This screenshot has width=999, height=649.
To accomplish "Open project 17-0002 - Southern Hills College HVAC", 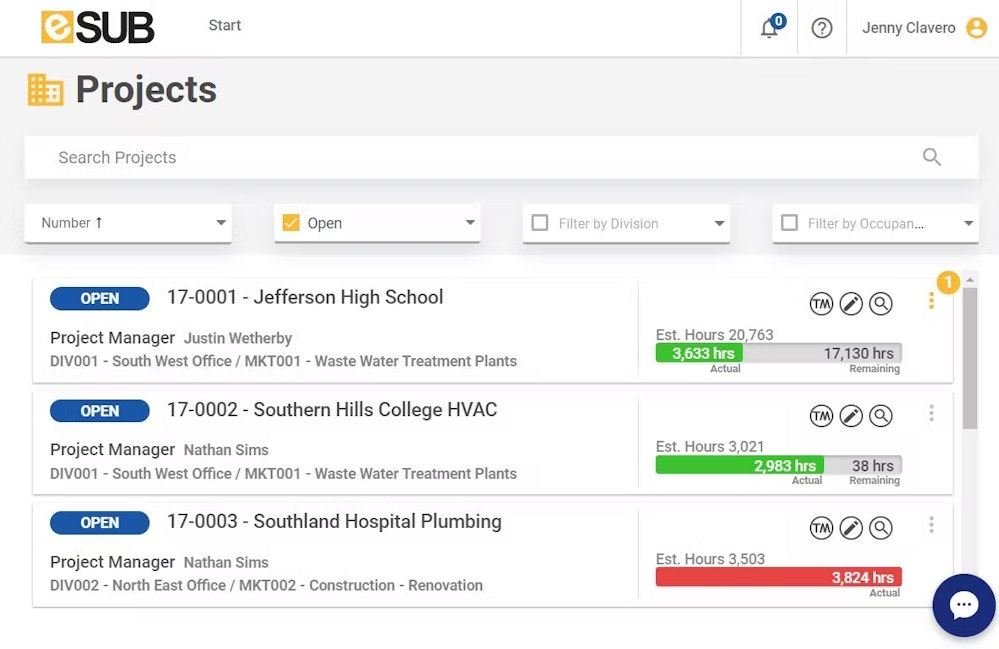I will (331, 410).
